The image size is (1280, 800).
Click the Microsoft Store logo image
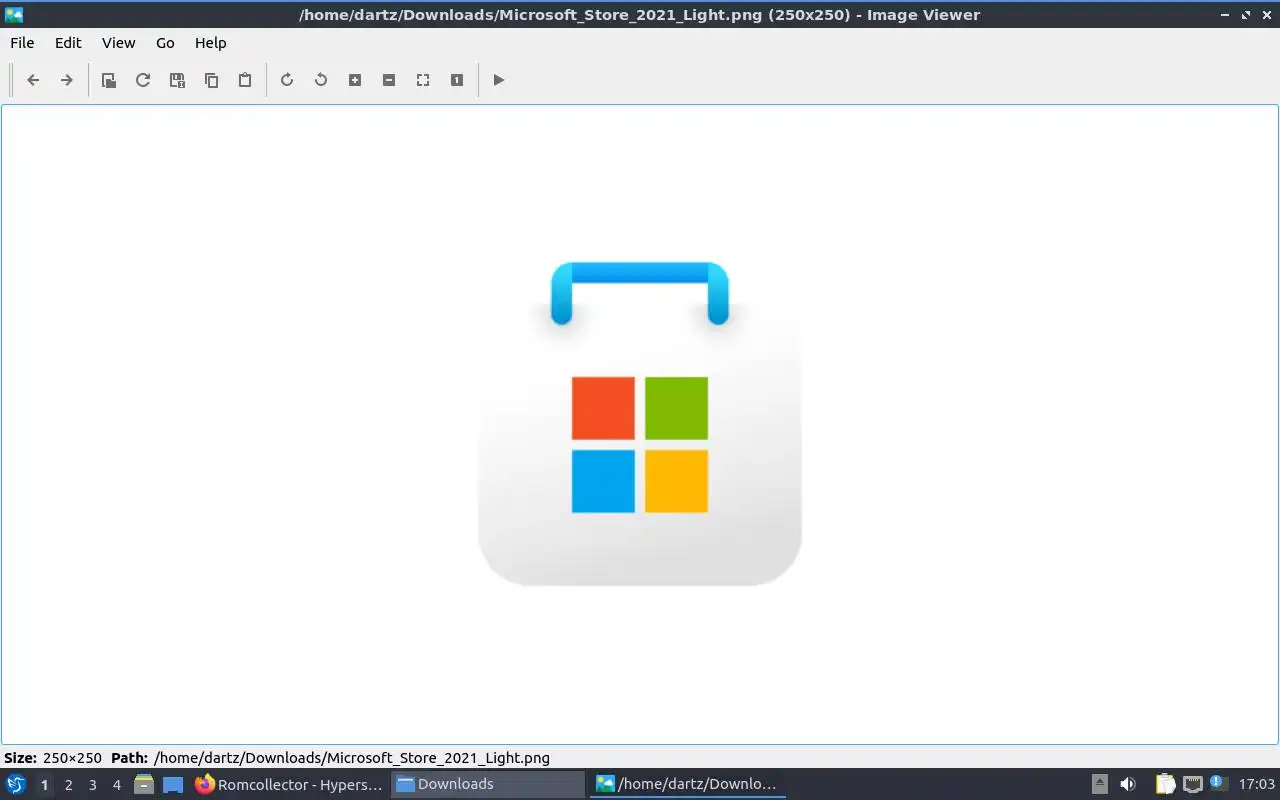click(x=640, y=423)
